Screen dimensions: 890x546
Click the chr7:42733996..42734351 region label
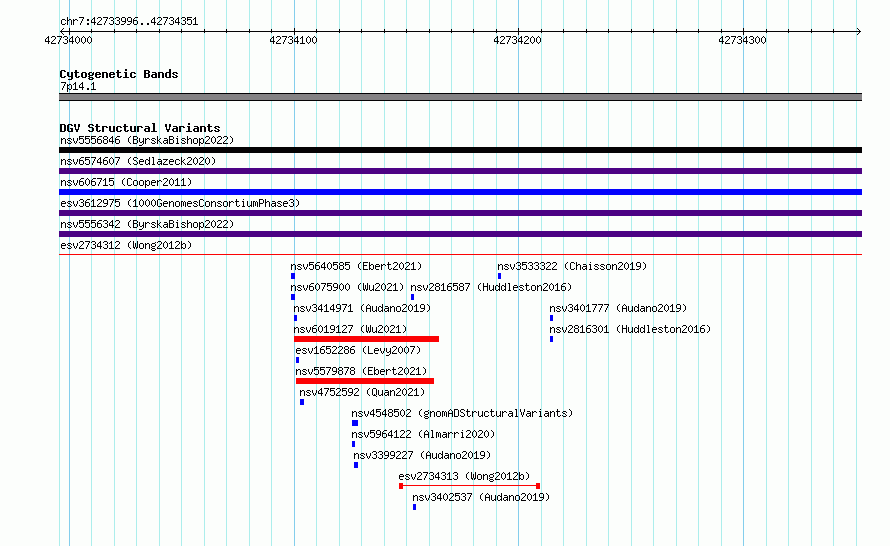129,22
